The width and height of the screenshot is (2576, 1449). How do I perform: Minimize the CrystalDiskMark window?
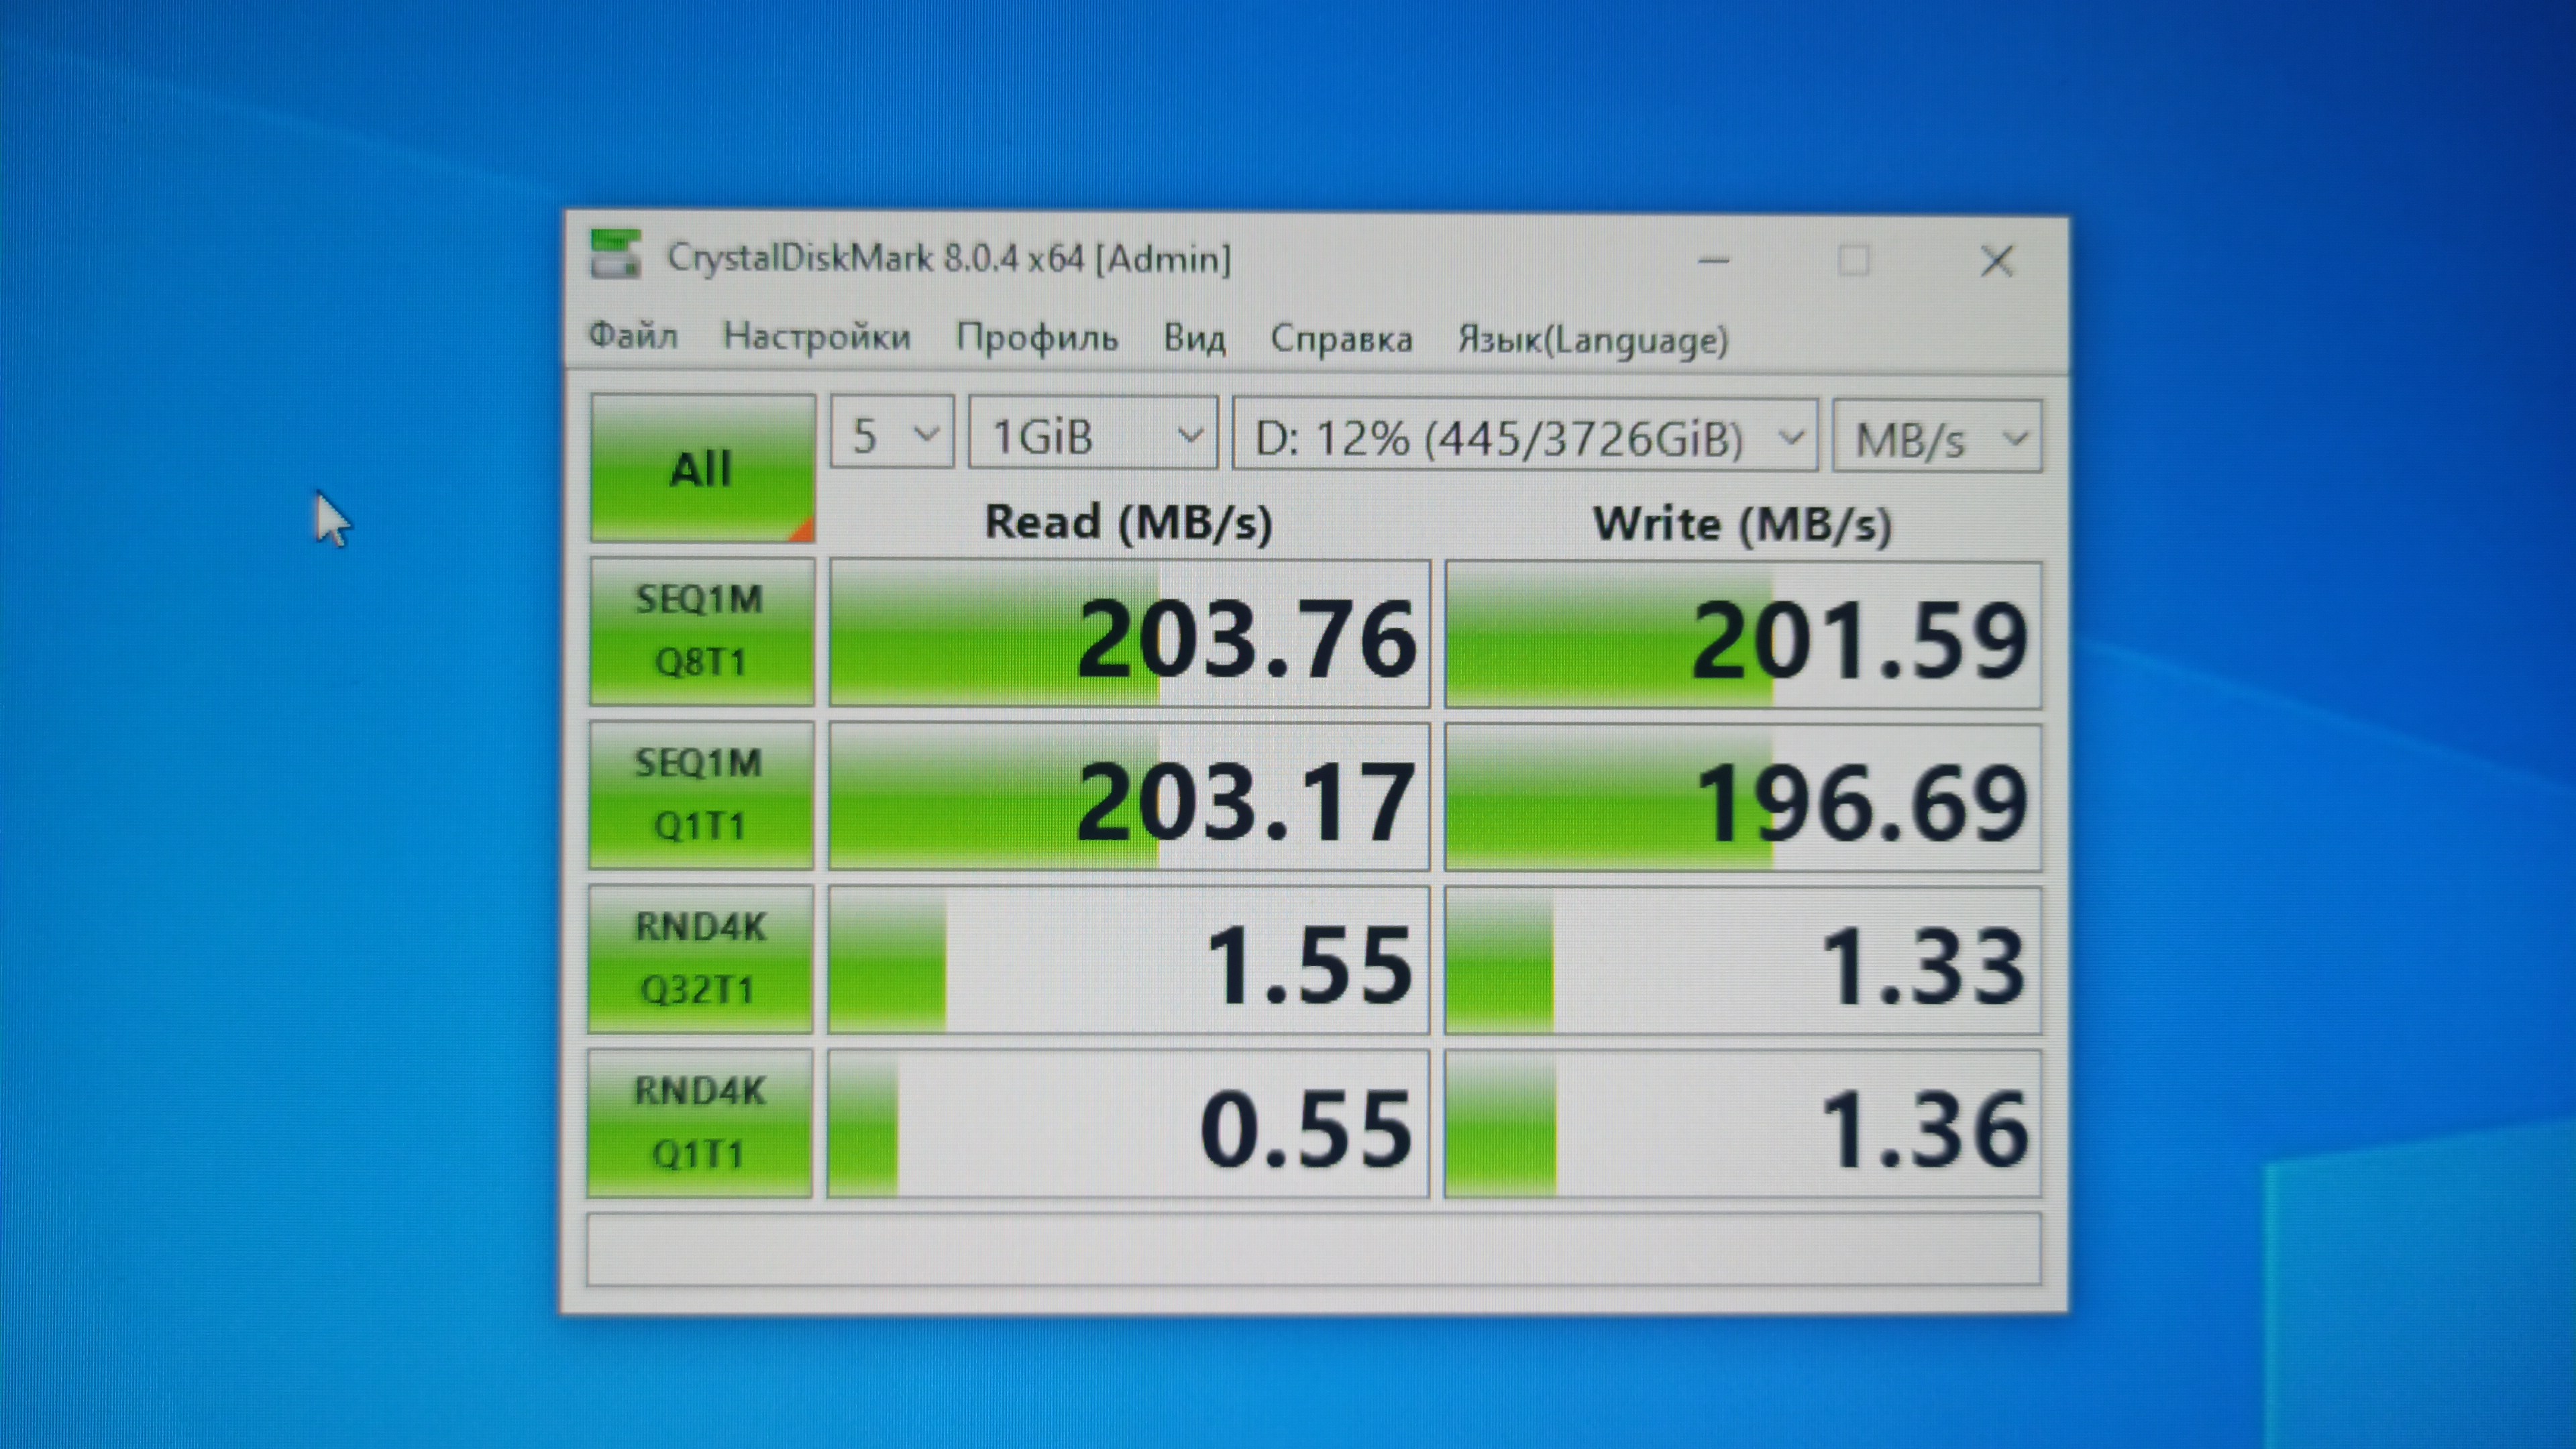pyautogui.click(x=1713, y=261)
